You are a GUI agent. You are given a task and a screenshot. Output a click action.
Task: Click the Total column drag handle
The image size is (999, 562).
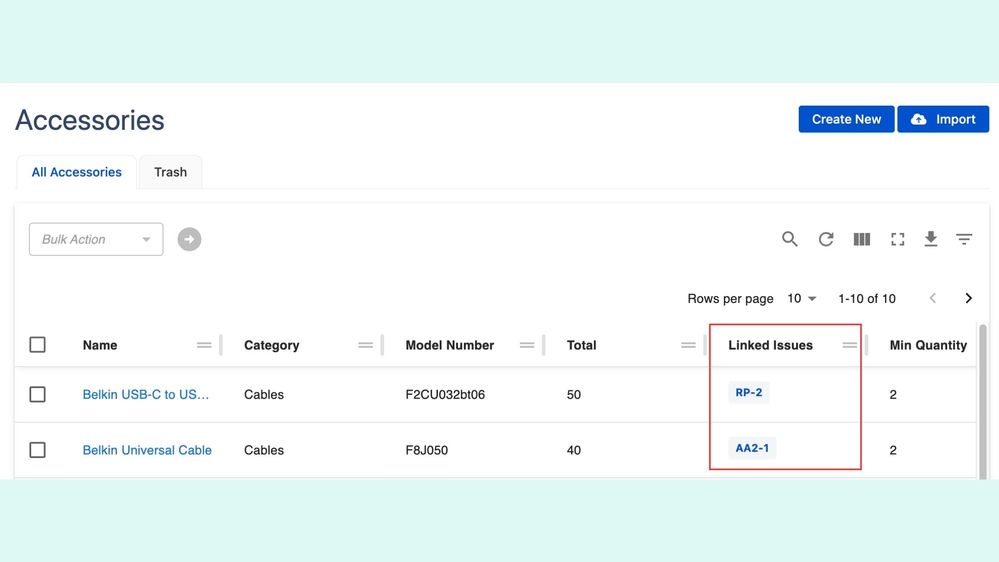coord(688,345)
